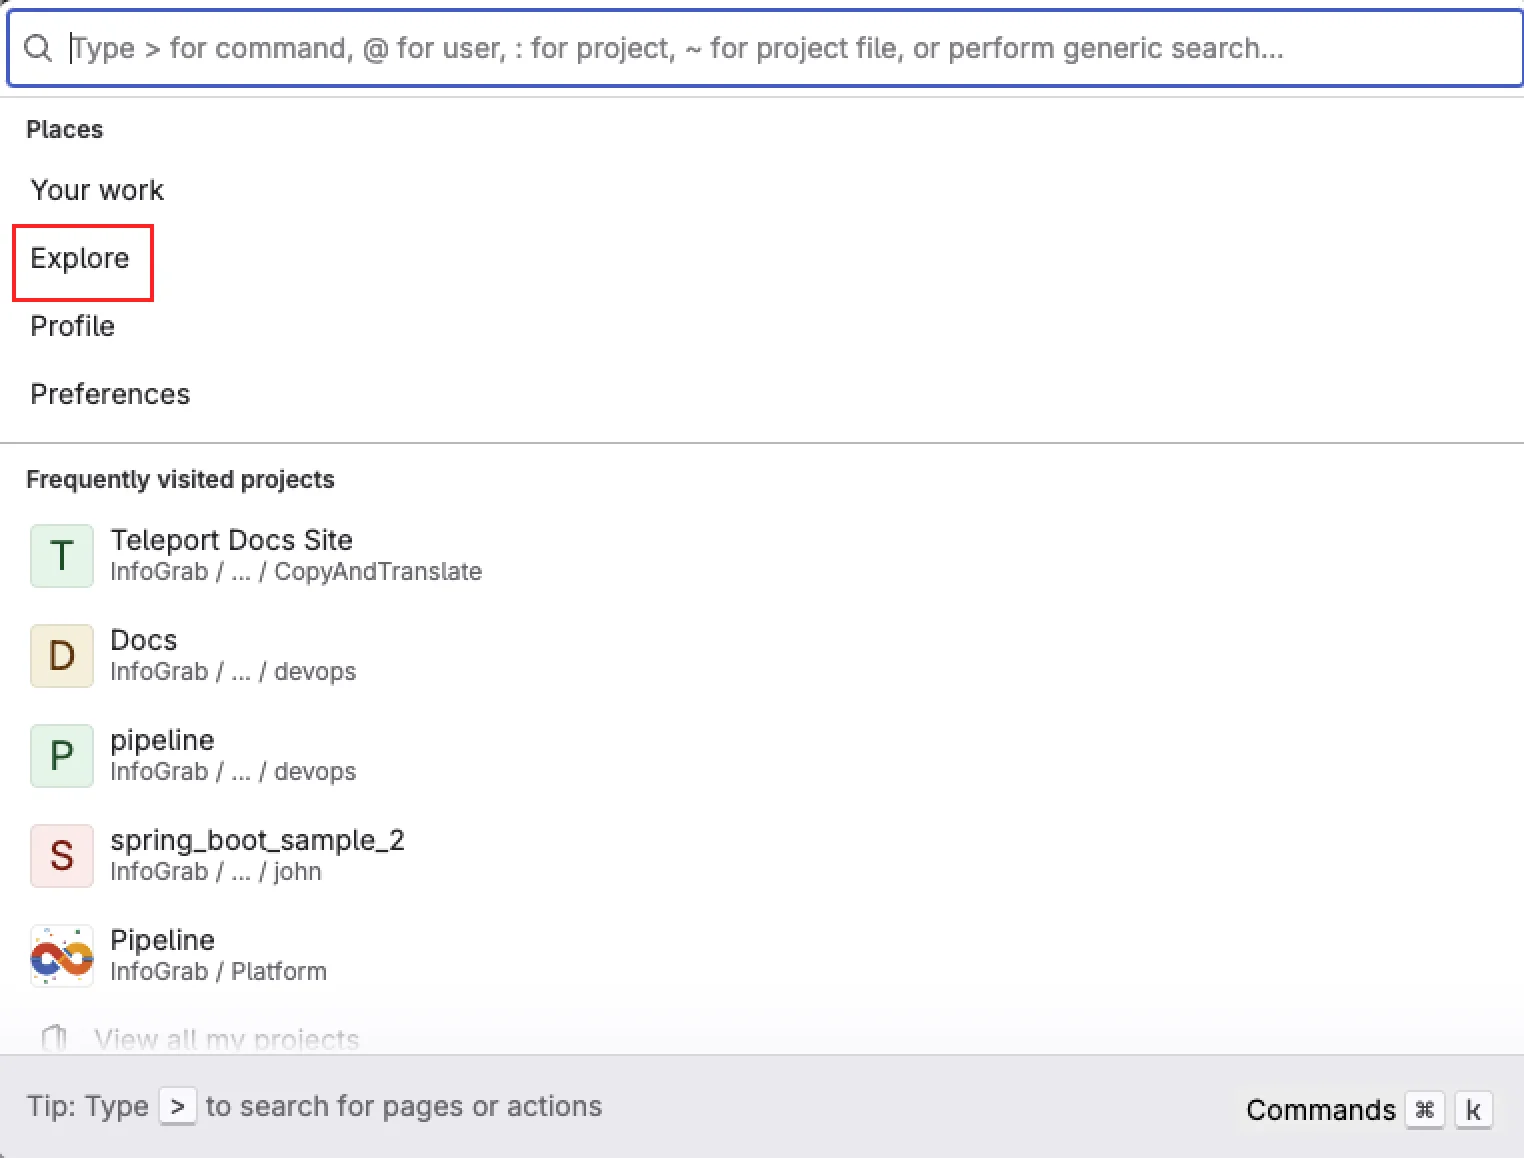Click the > key badge in the tip
Viewport: 1524px width, 1158px height.
178,1107
